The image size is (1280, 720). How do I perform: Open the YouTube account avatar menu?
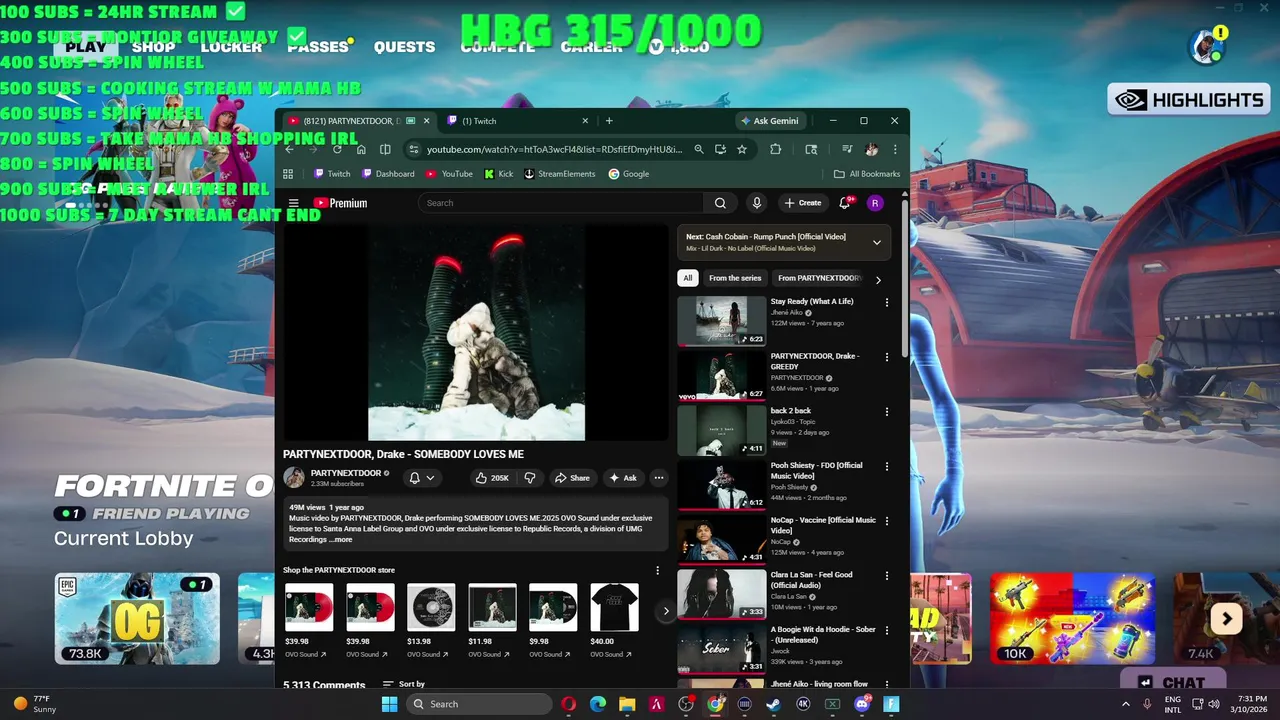[875, 203]
